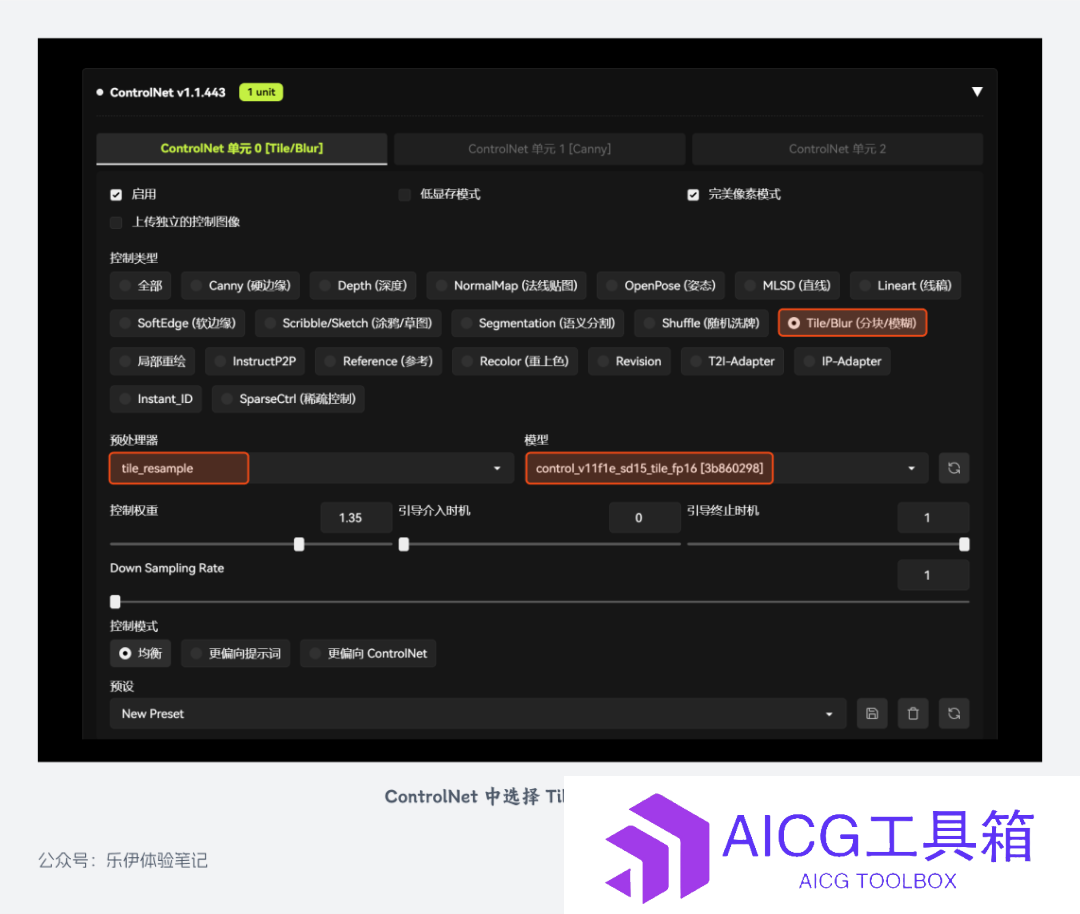Pick NormalMap (法线贴图) control type

pyautogui.click(x=506, y=286)
